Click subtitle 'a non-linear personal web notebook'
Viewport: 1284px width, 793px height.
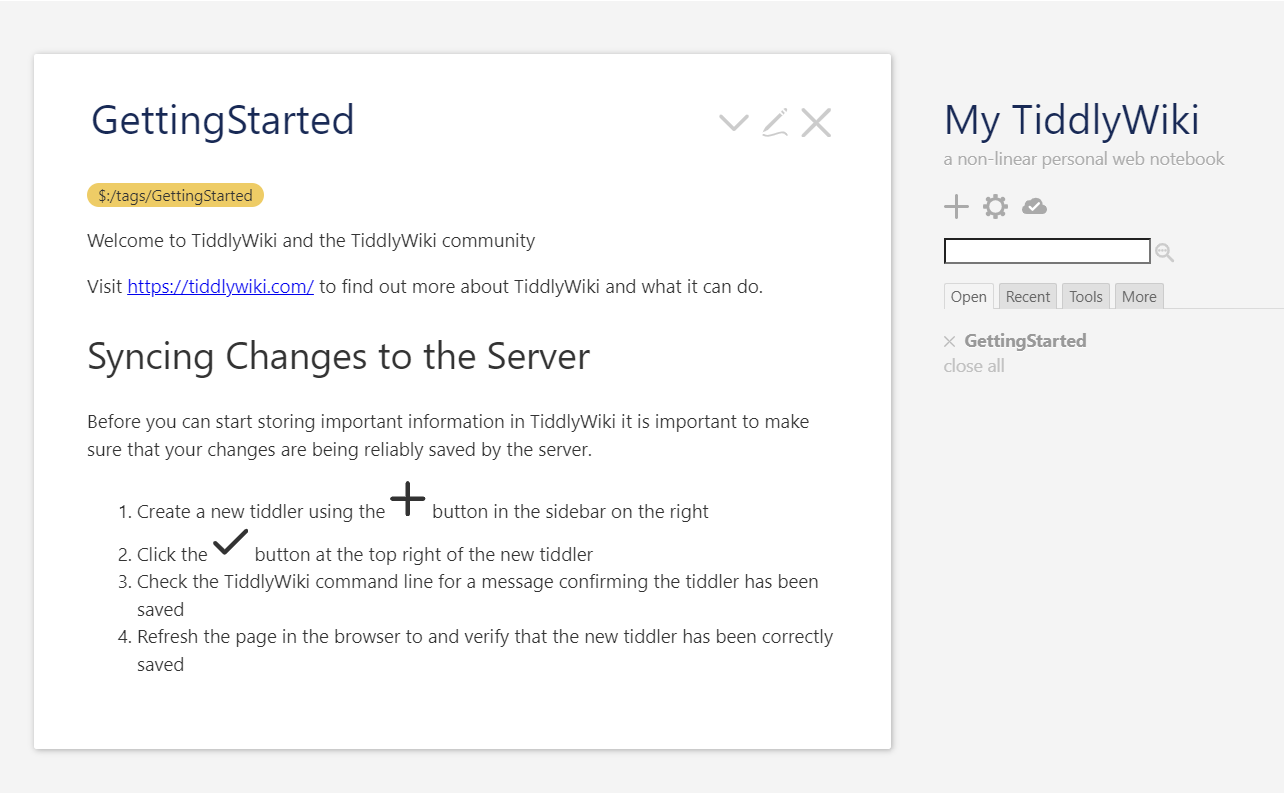[x=1084, y=159]
